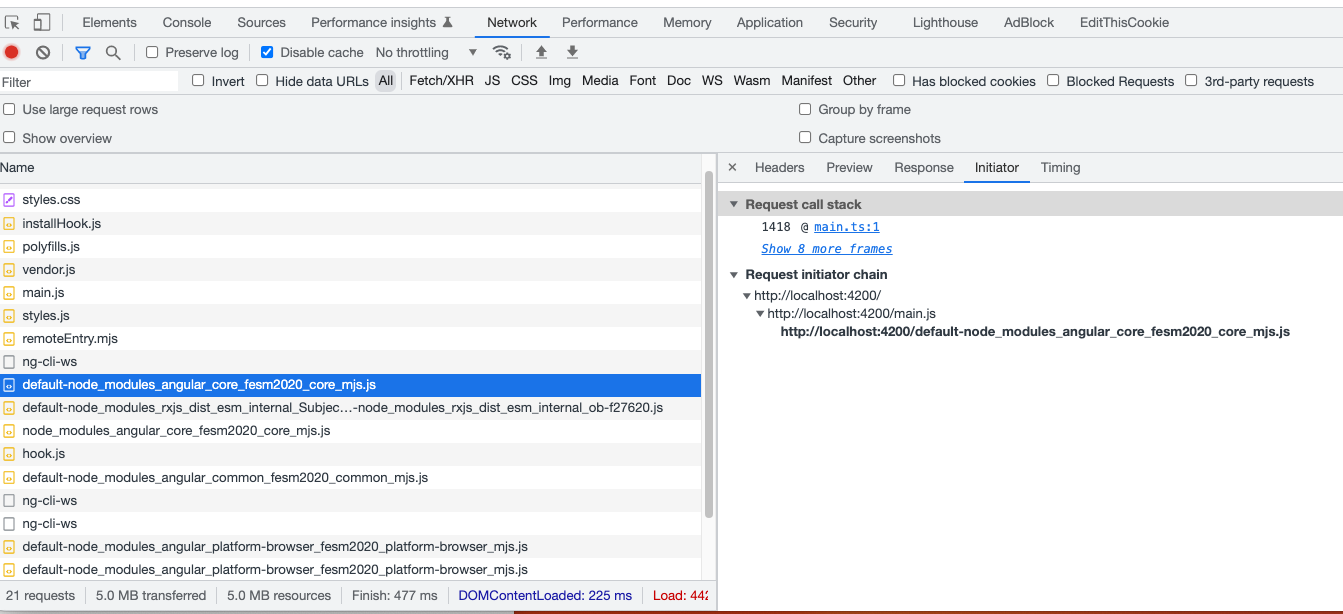The image size is (1343, 614).
Task: Filter requests by Wasm type
Action: (752, 81)
